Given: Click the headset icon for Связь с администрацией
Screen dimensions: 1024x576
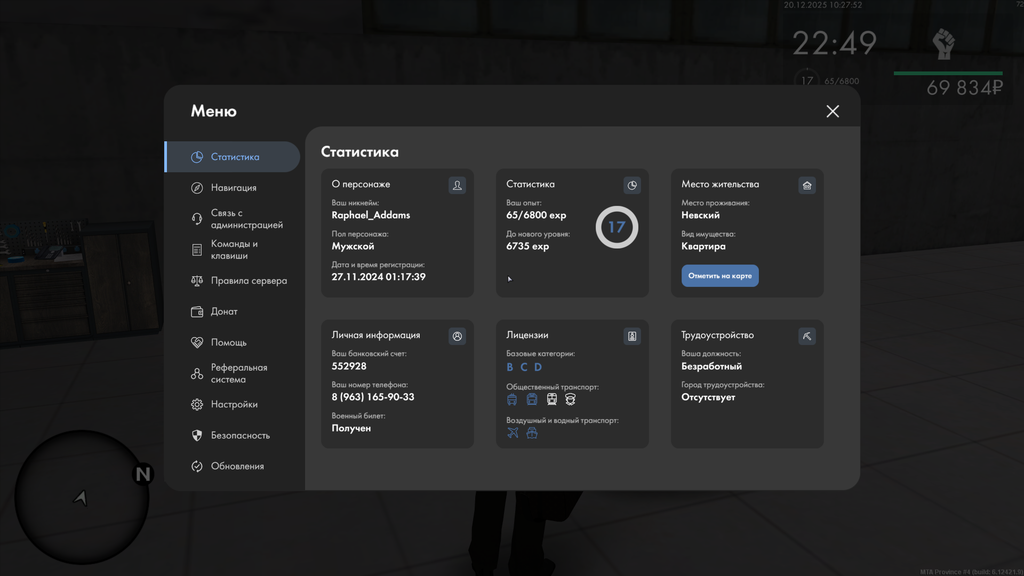Looking at the screenshot, I should (197, 219).
